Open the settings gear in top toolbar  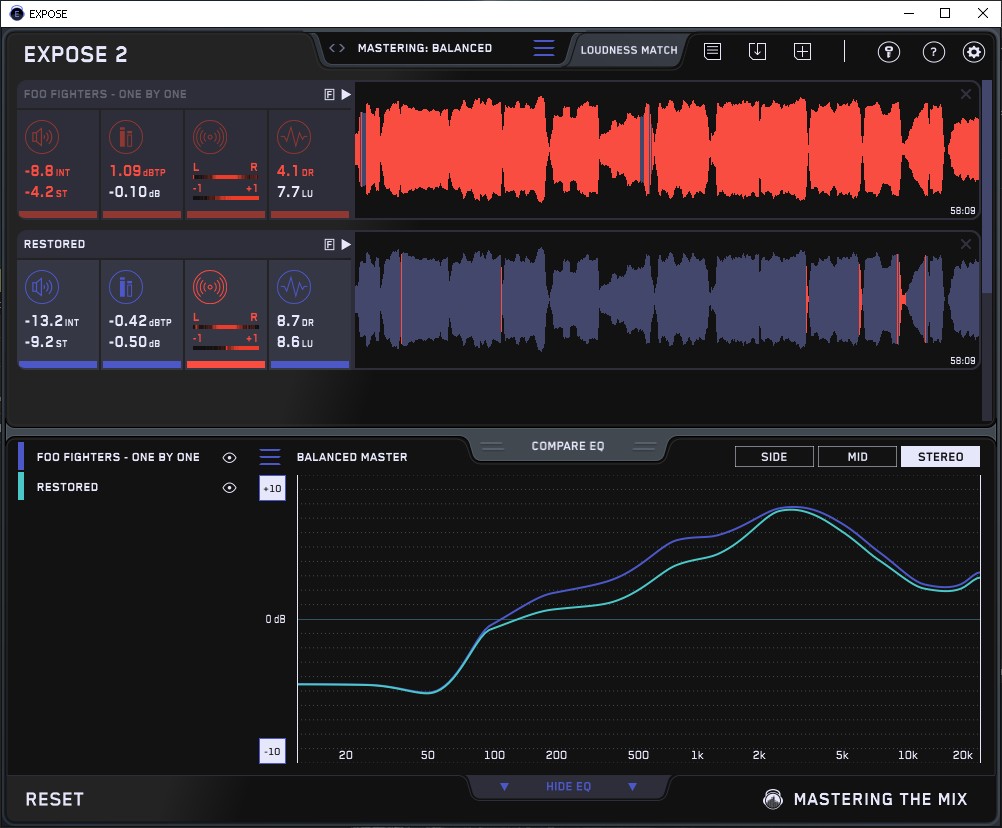coord(973,52)
